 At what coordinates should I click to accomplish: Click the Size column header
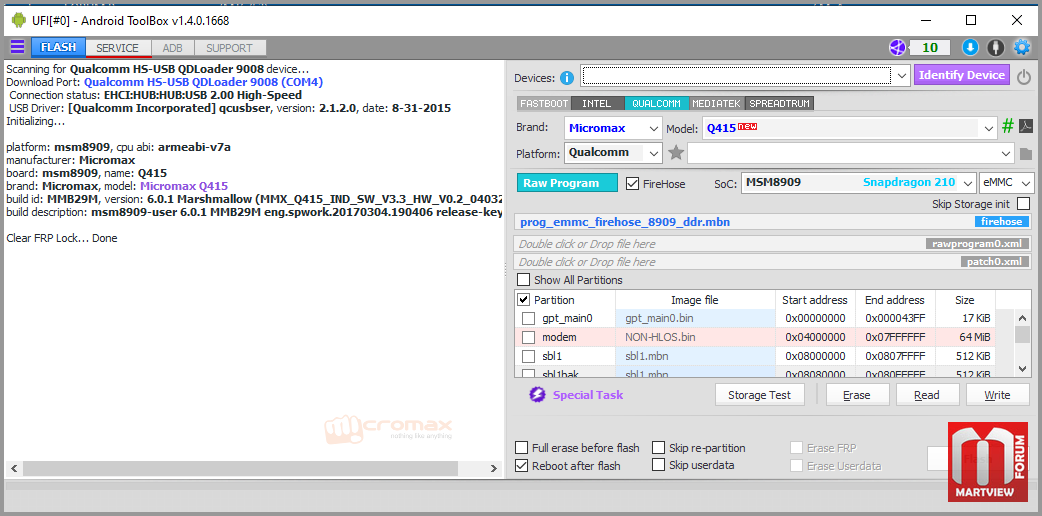(965, 300)
